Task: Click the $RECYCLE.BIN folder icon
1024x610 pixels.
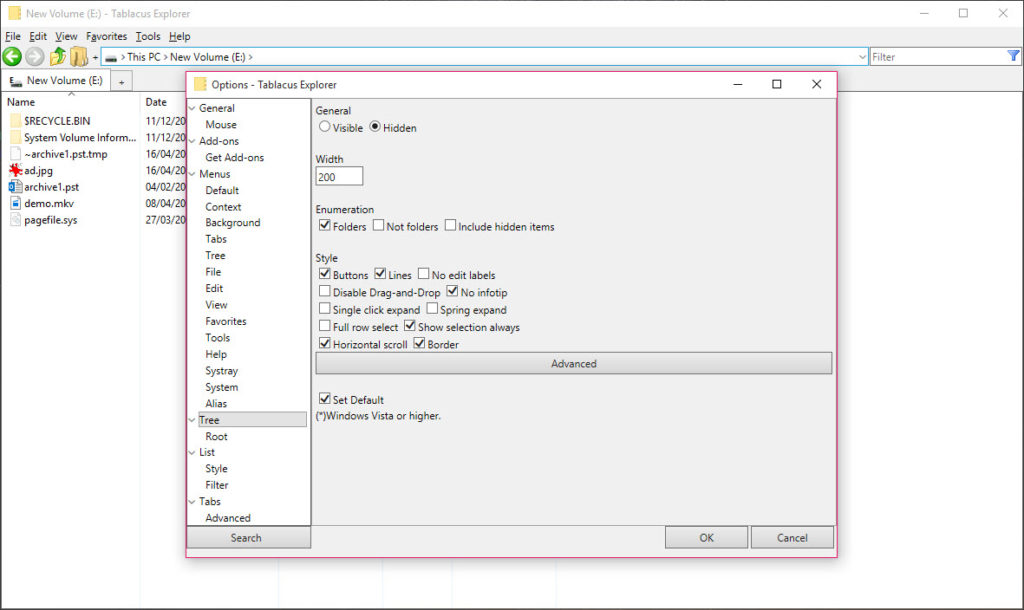Action: pos(15,121)
